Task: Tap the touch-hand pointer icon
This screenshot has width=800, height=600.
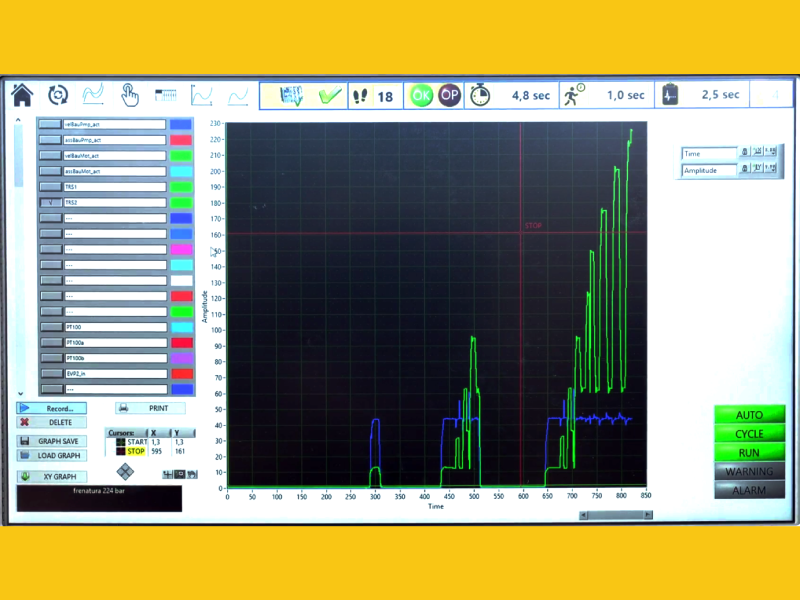Action: click(x=130, y=95)
